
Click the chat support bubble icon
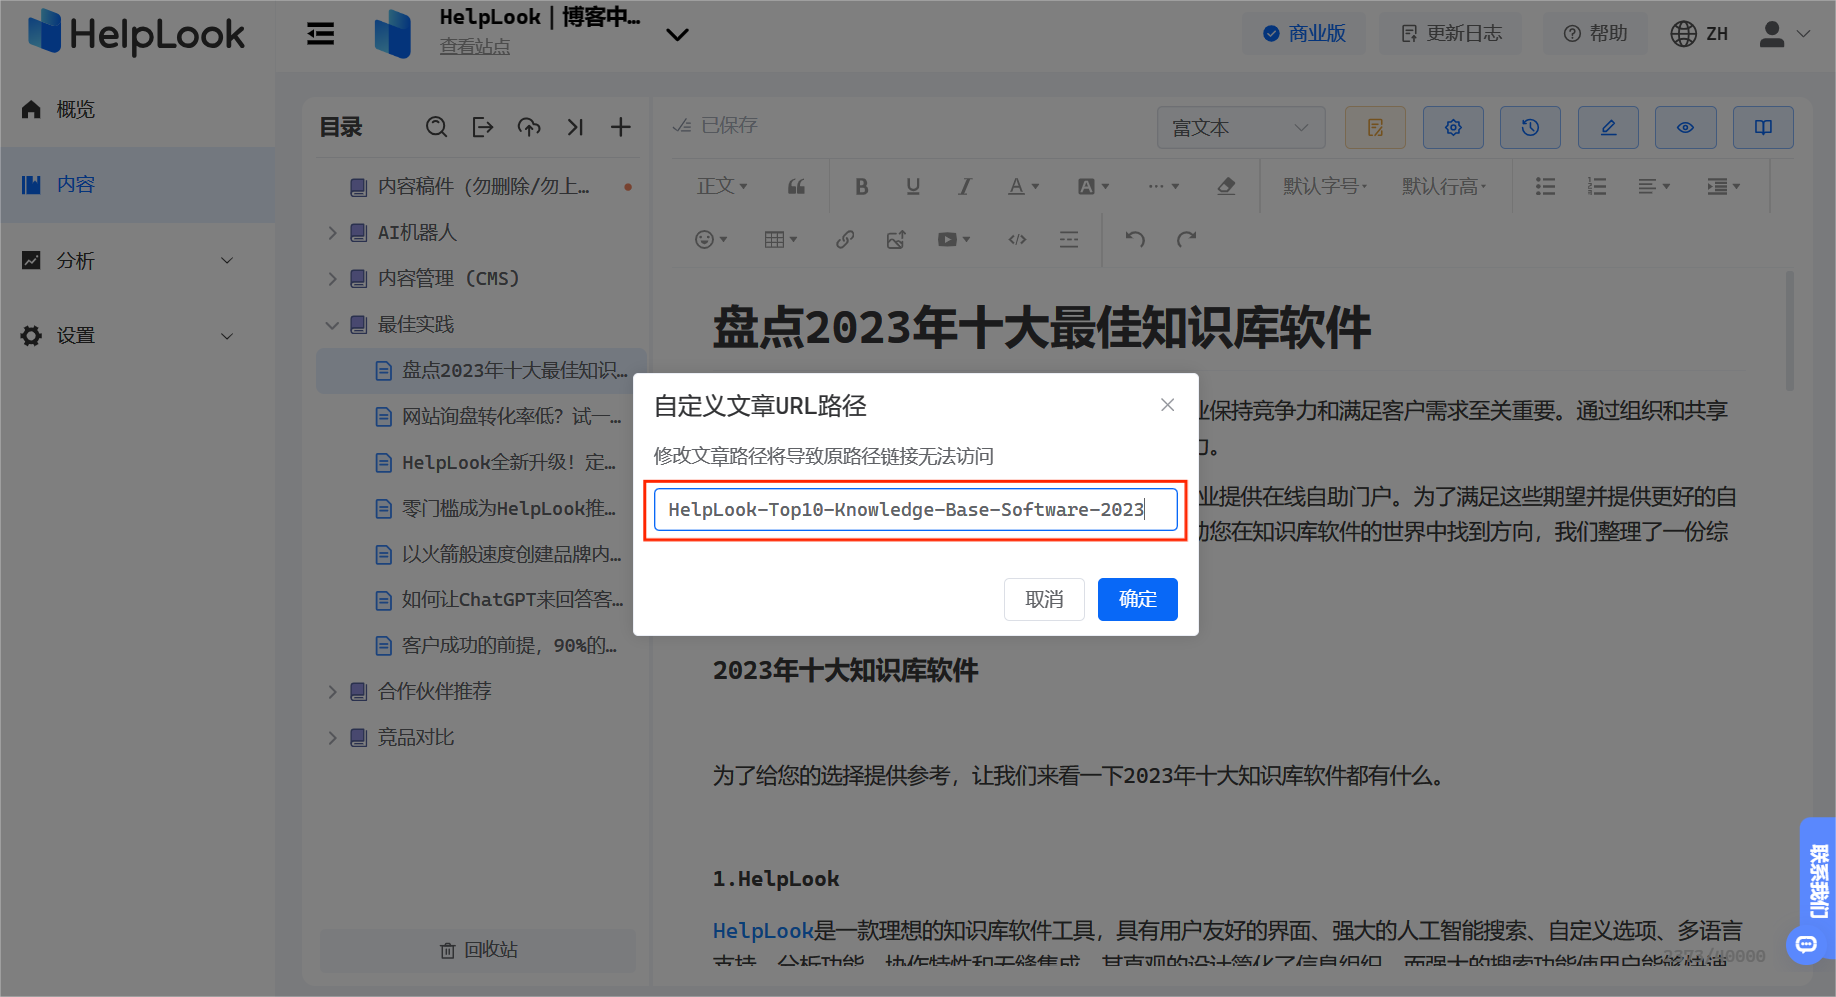pyautogui.click(x=1806, y=944)
